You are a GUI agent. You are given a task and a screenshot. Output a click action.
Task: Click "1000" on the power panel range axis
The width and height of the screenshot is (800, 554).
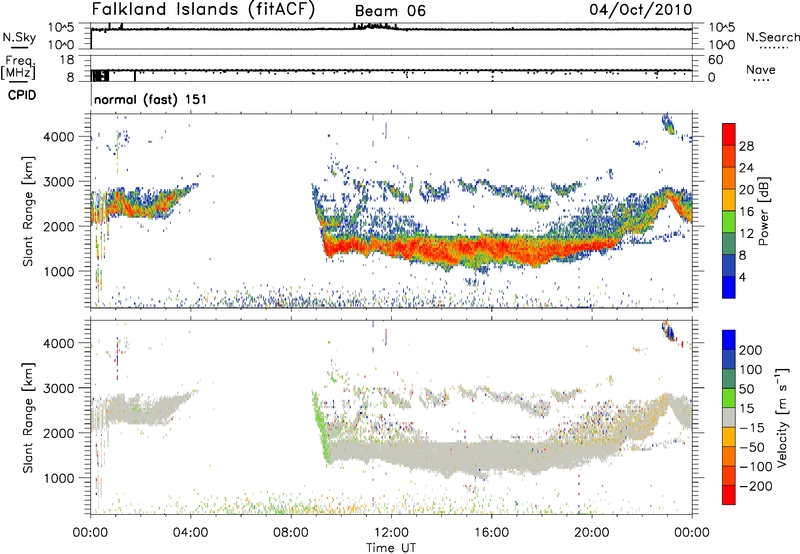point(58,271)
